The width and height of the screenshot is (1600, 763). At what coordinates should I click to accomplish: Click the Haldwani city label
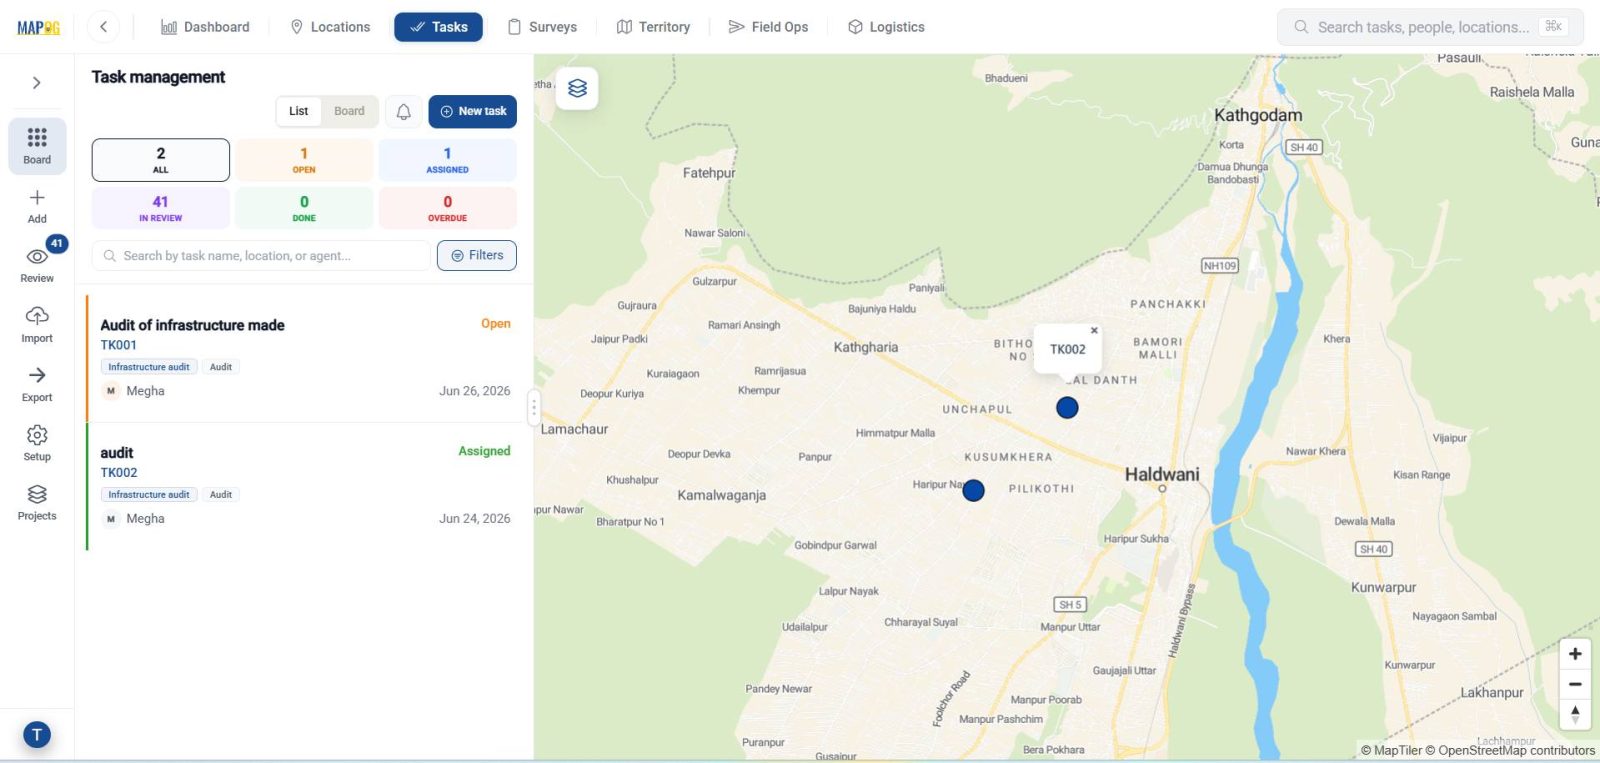tap(1162, 474)
